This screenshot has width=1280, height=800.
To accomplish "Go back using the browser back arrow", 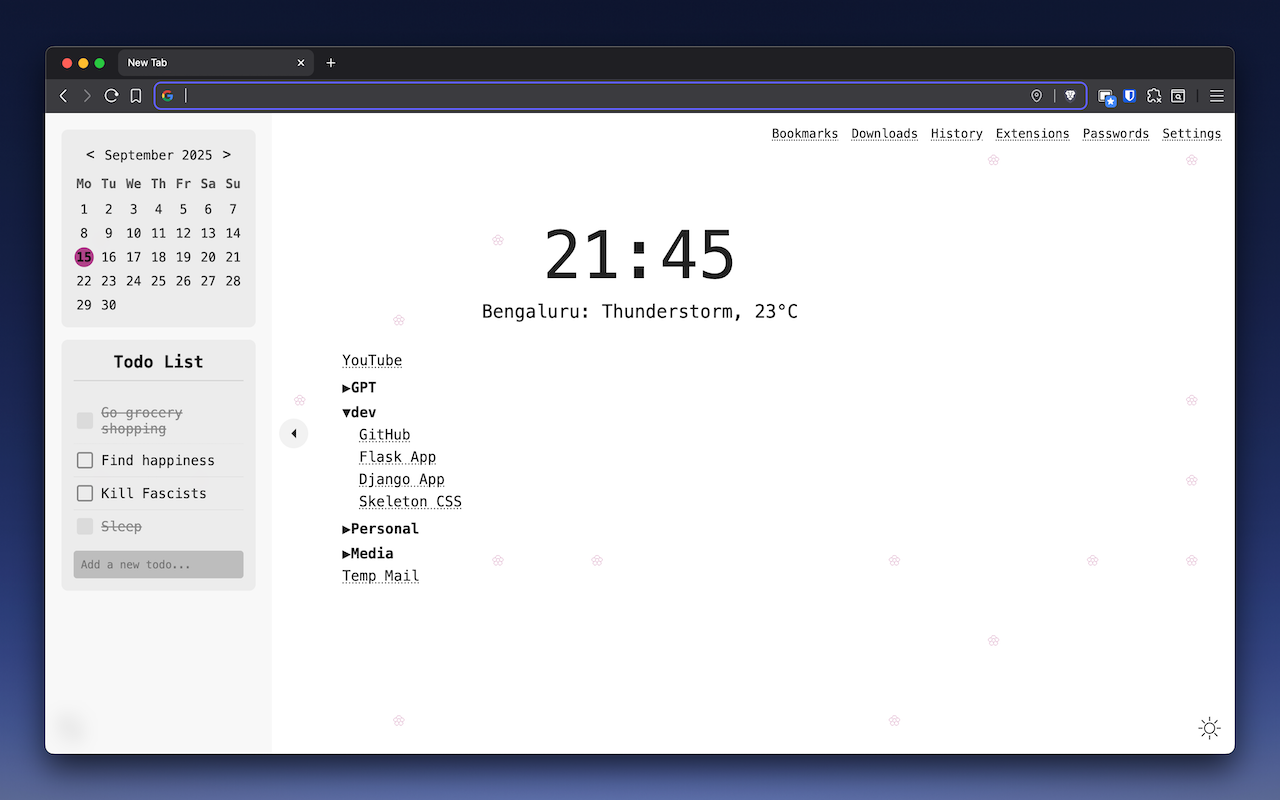I will [64, 96].
